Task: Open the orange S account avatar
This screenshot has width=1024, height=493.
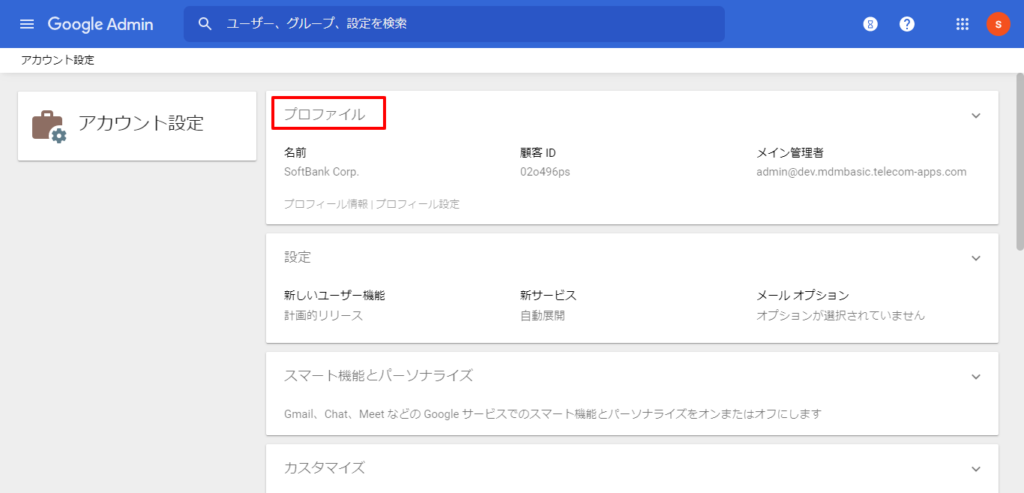Action: 998,24
